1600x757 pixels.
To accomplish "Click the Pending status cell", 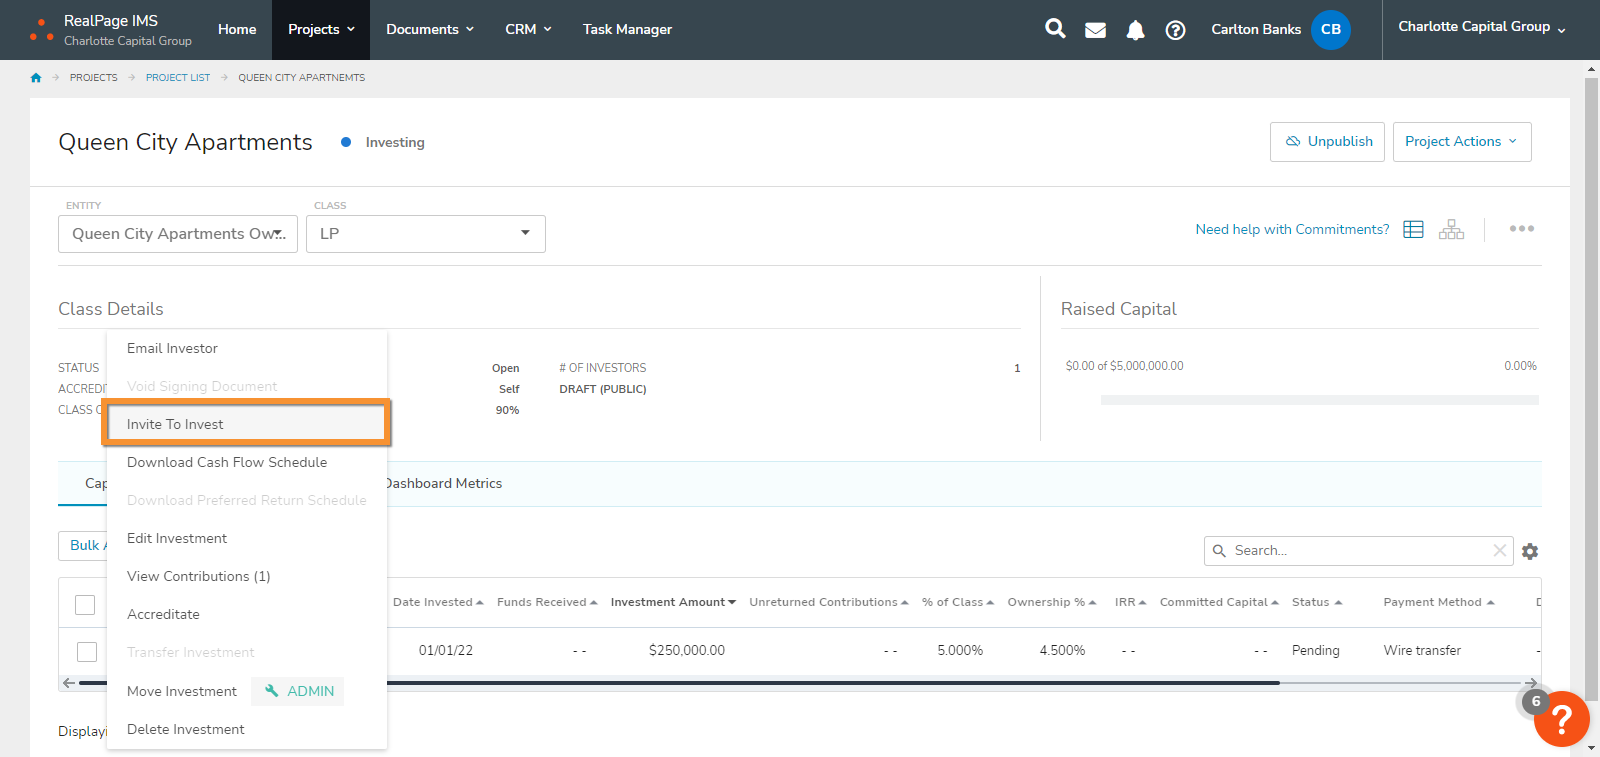I will (1315, 650).
